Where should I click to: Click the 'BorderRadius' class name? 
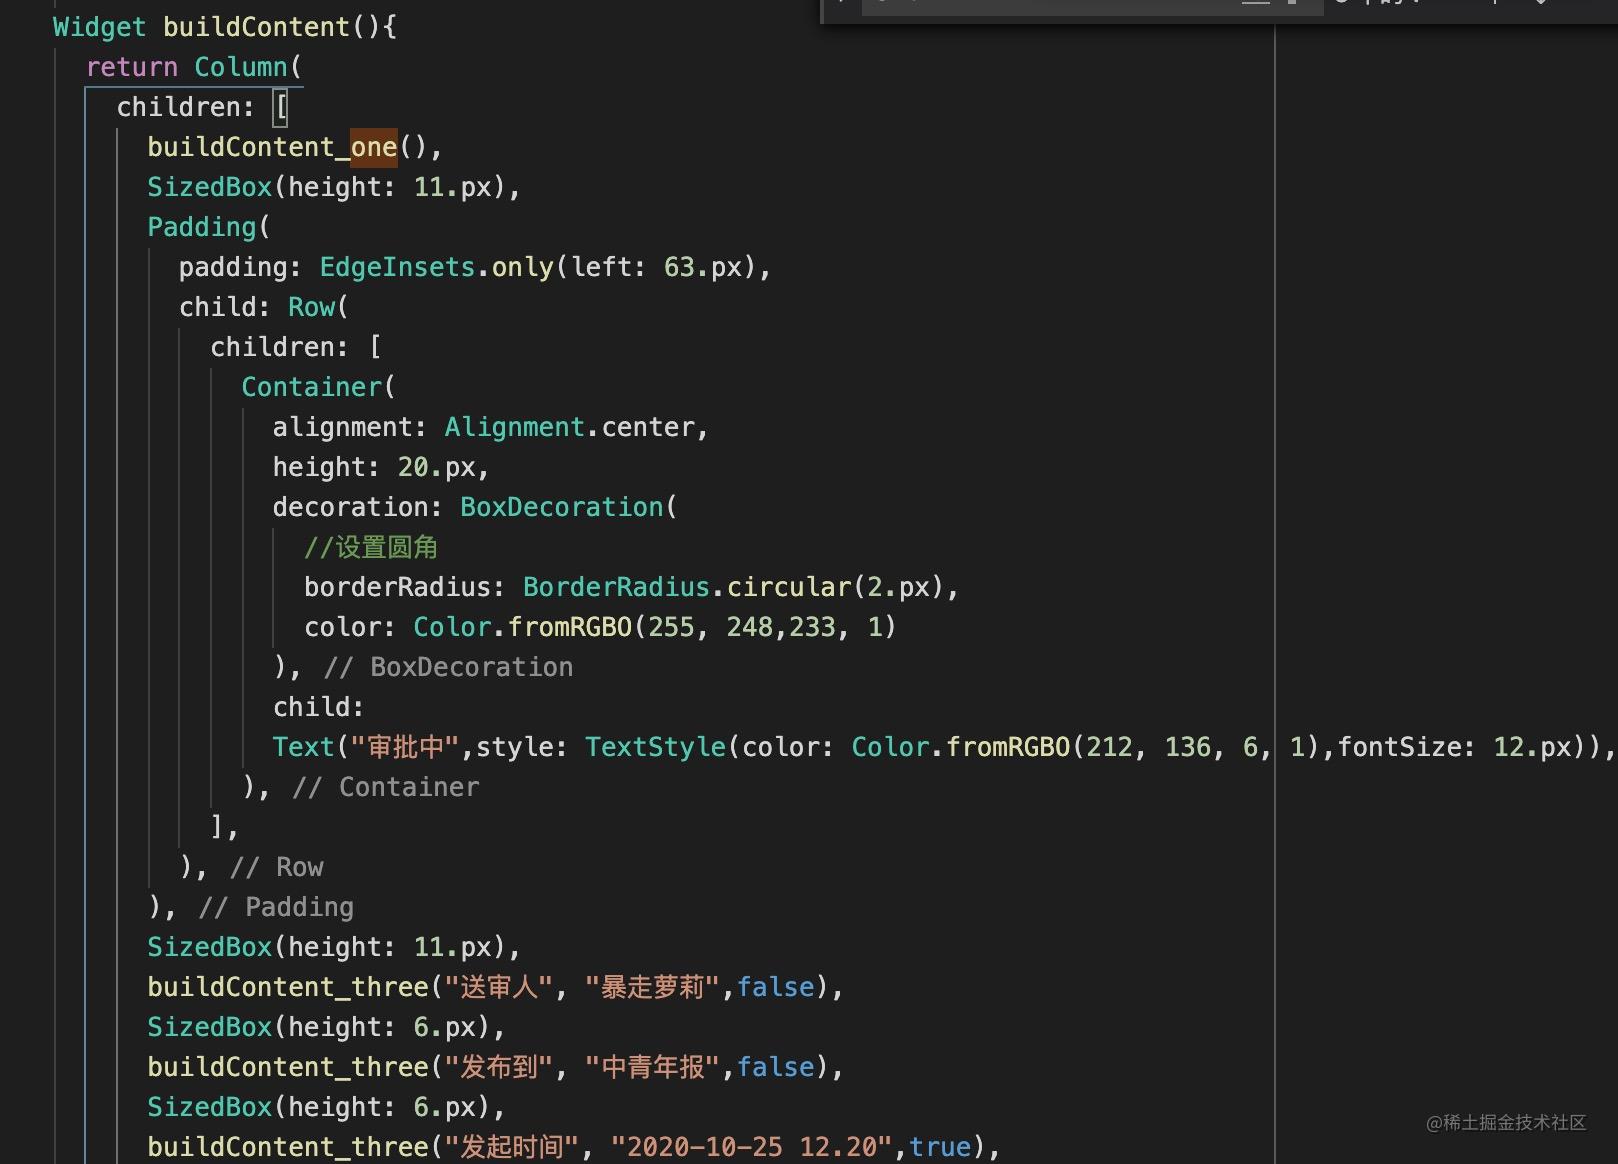(617, 587)
